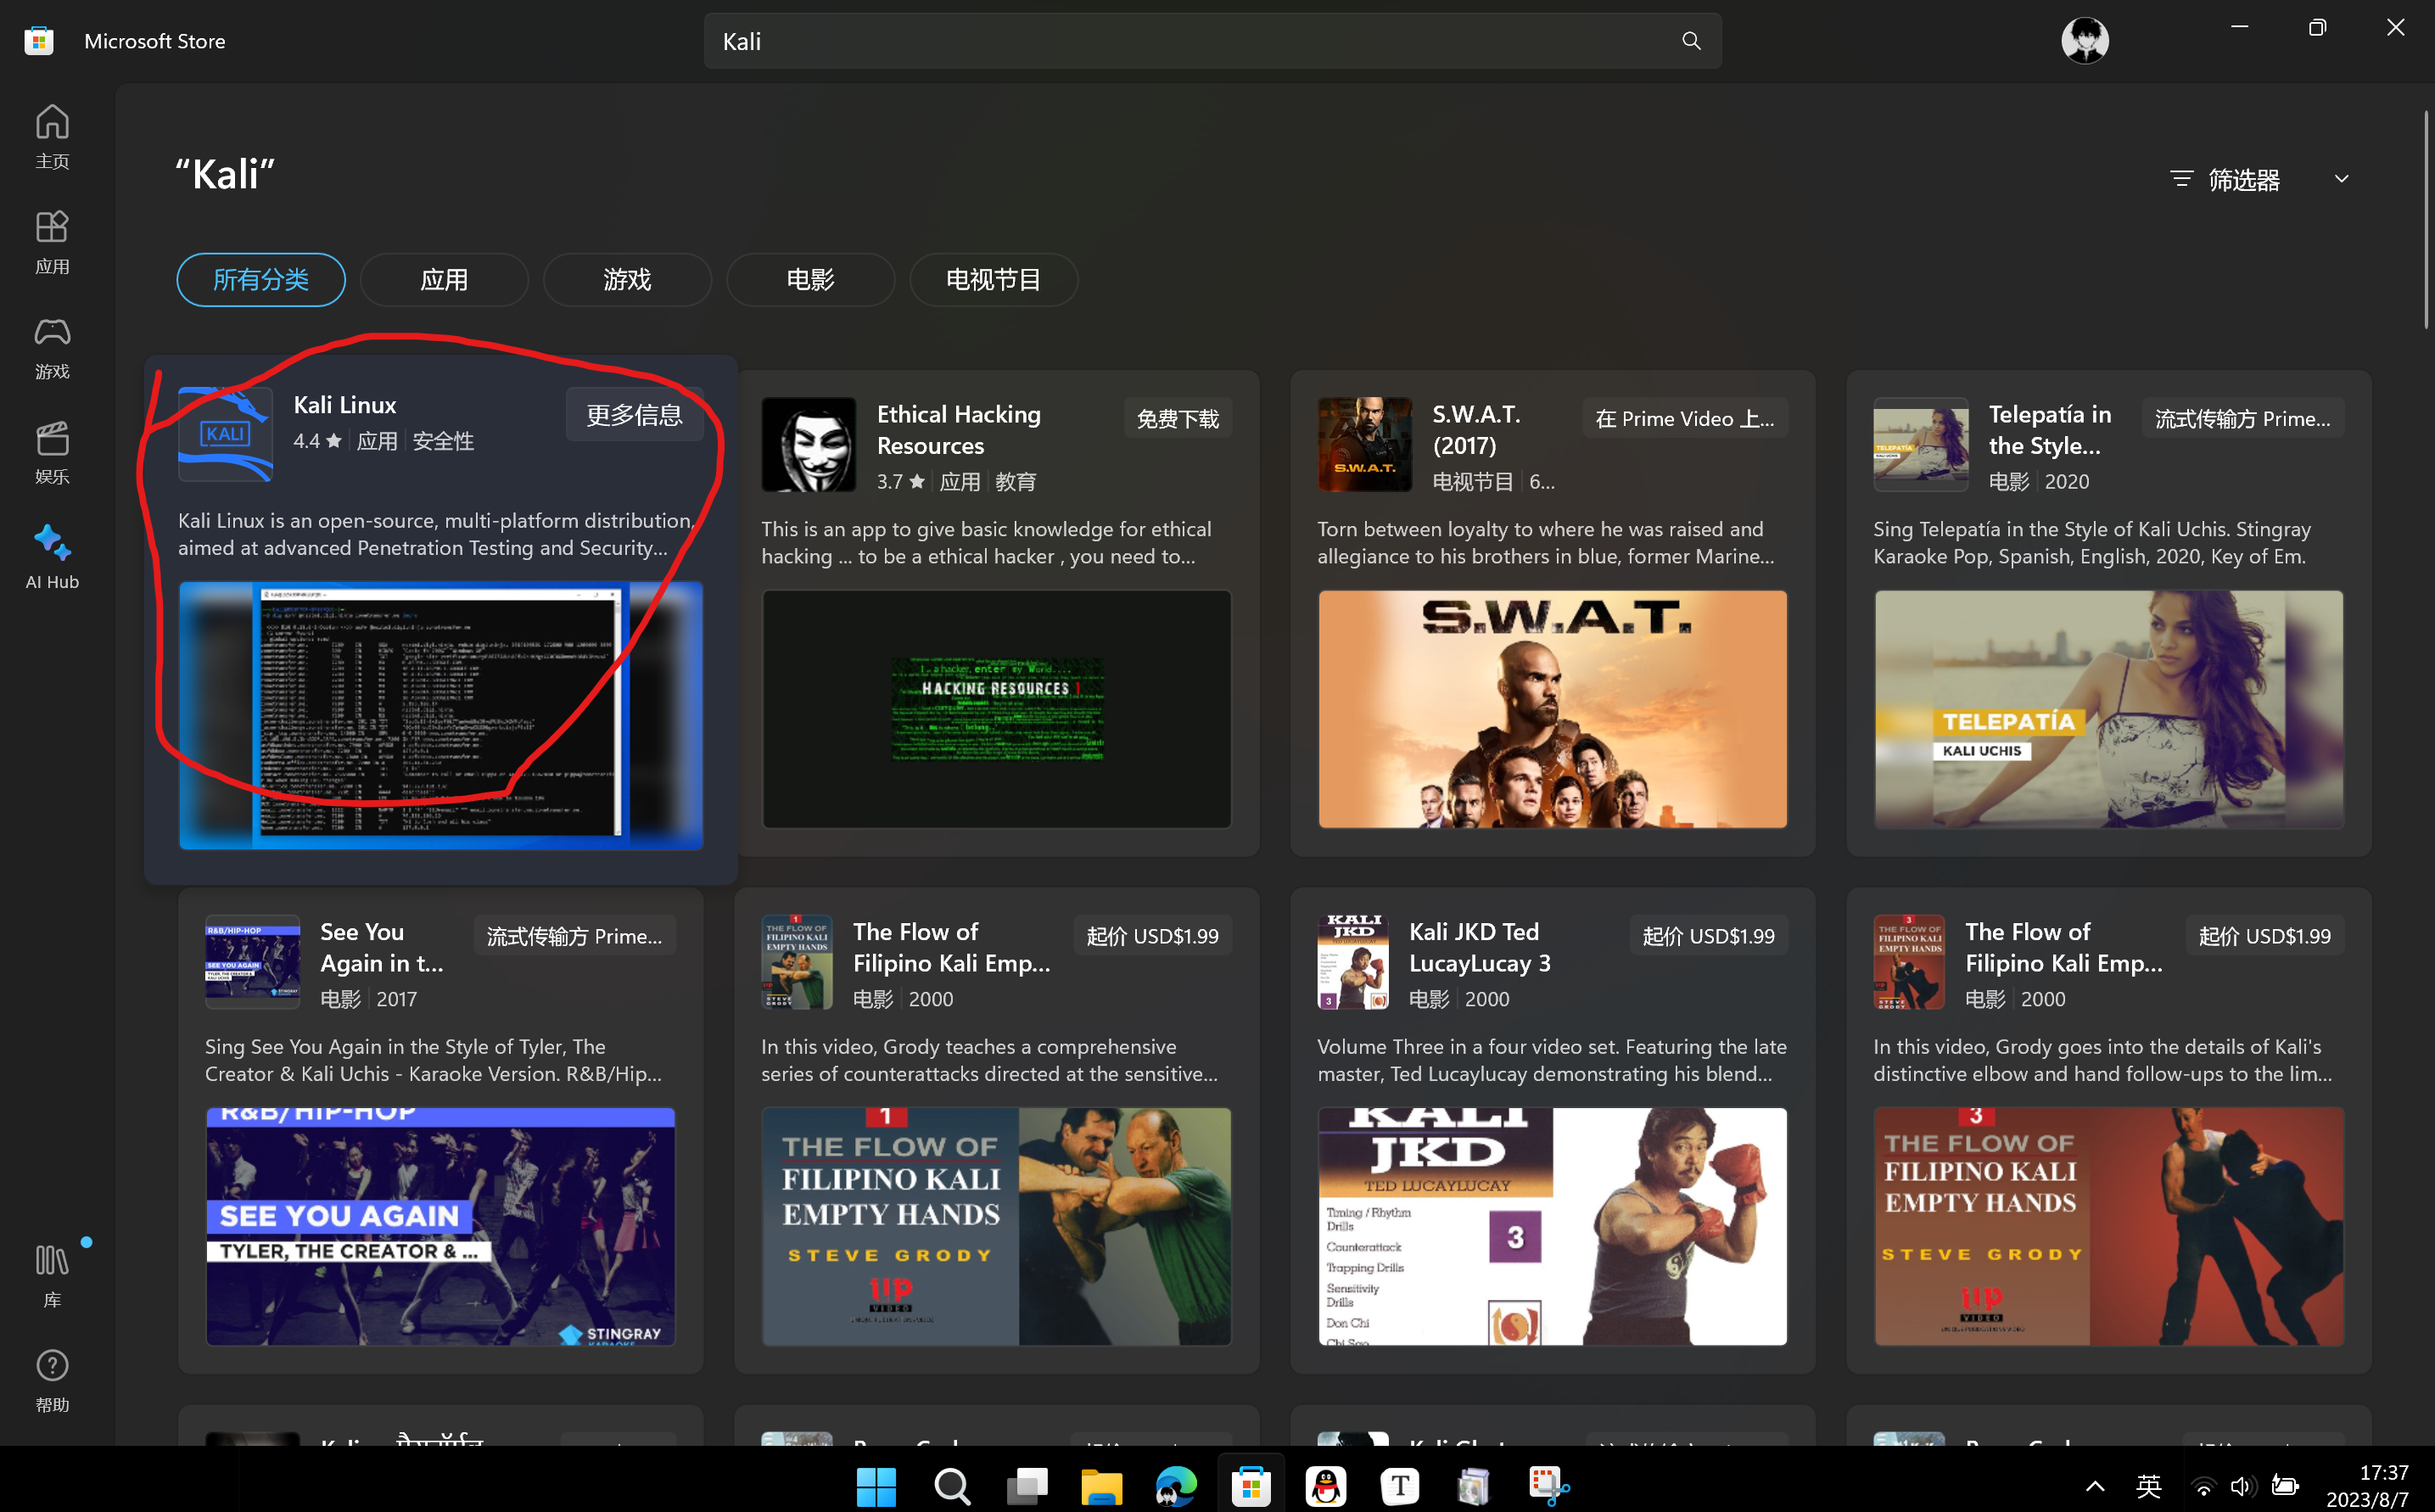
Task: Select the TV shows category filter
Action: [x=993, y=280]
